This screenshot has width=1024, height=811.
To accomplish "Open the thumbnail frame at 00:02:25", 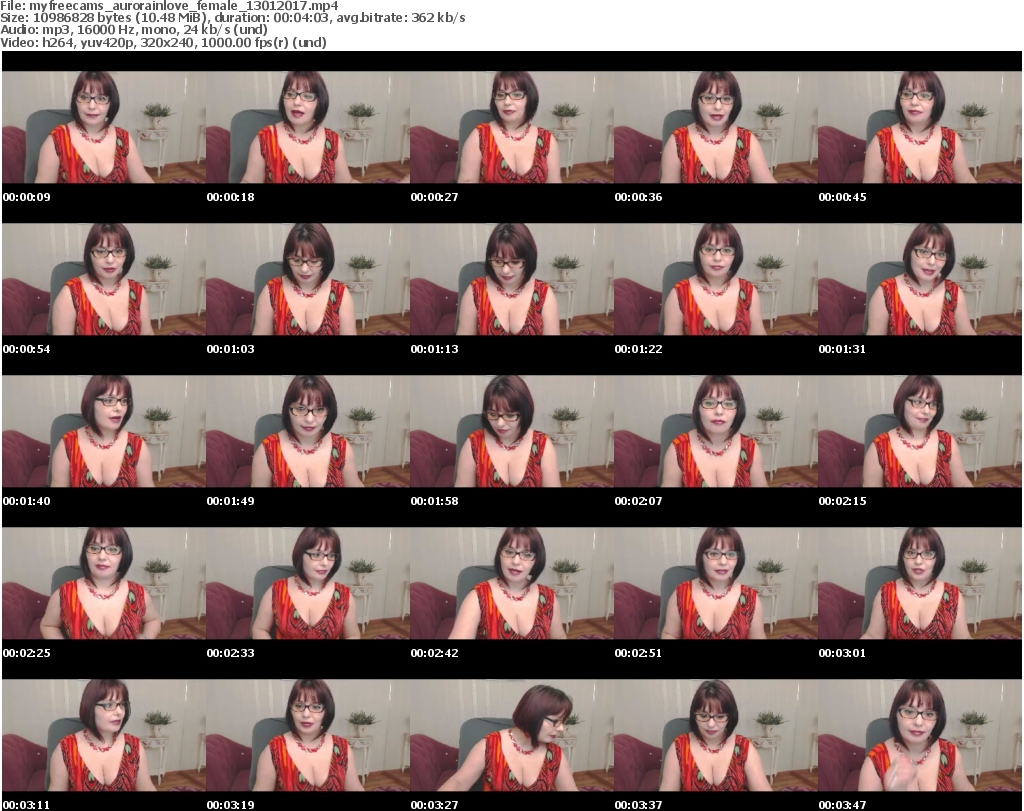I will pos(104,583).
